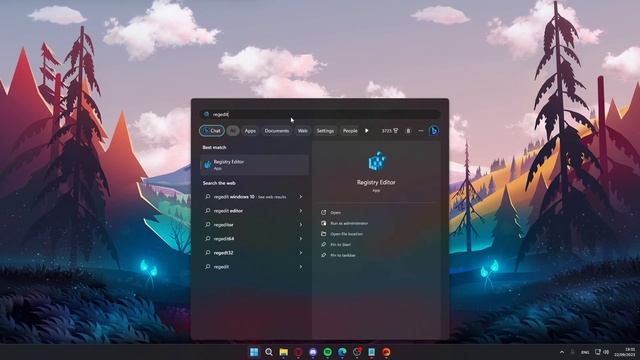Image resolution: width=640 pixels, height=360 pixels.
Task: Click the 'Registry Editor' title in preview pane
Action: [376, 182]
